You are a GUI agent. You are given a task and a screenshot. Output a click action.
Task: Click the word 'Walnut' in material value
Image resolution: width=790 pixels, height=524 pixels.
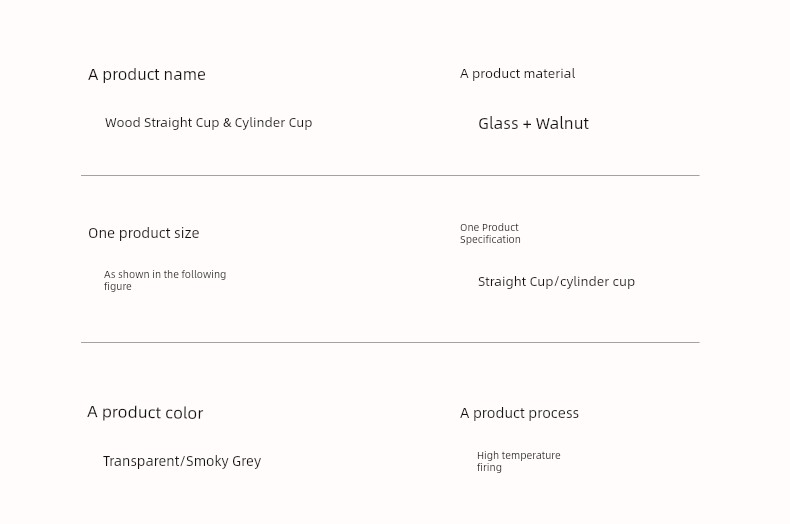point(562,123)
